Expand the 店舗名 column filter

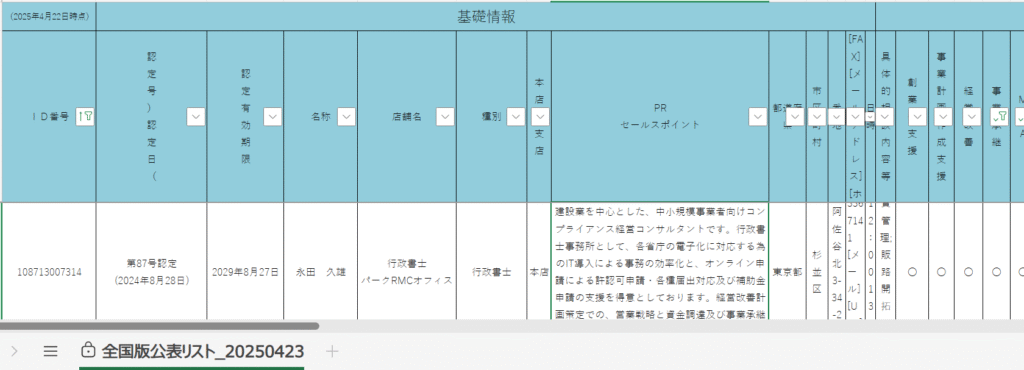[x=445, y=116]
